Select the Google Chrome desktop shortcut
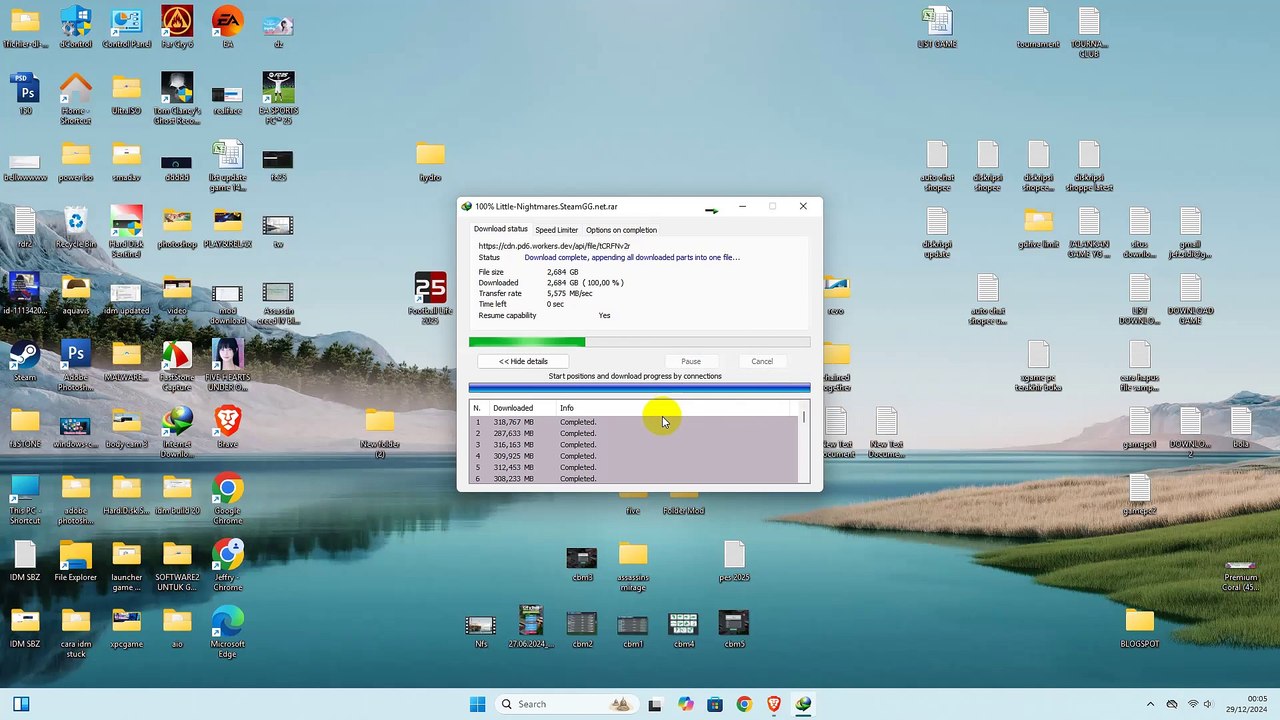1280x720 pixels. click(x=228, y=499)
